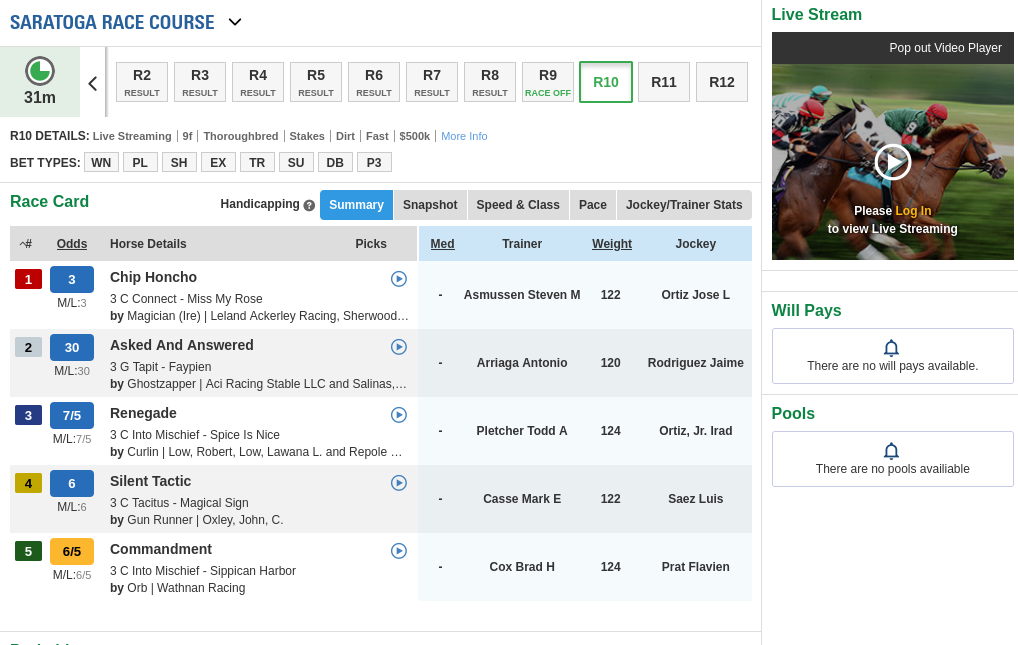Expand the Saratoga Race Course track dropdown
Viewport: 1018px width, 645px height.
coord(235,22)
